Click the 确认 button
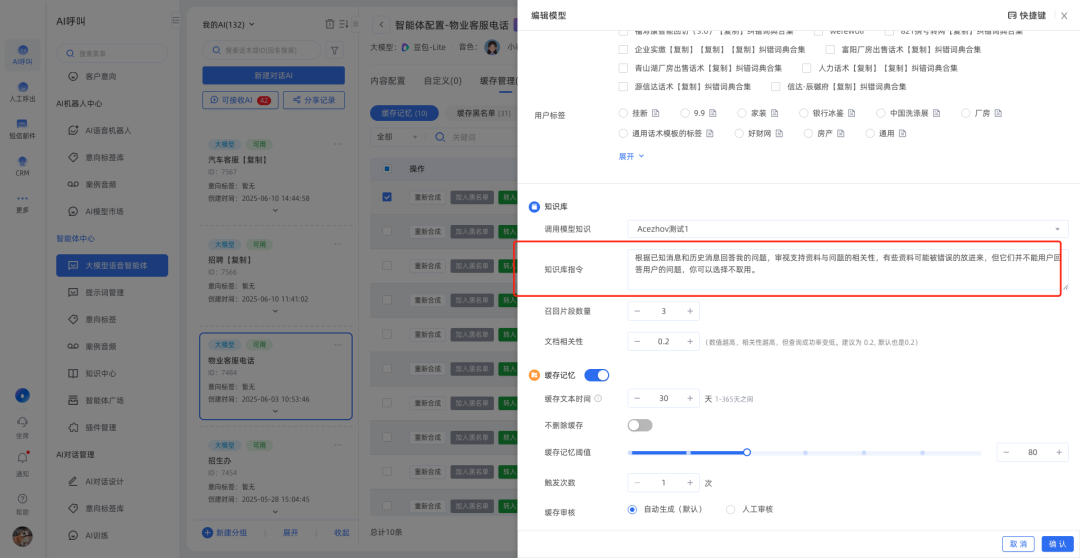The height and width of the screenshot is (558, 1080). [1058, 544]
